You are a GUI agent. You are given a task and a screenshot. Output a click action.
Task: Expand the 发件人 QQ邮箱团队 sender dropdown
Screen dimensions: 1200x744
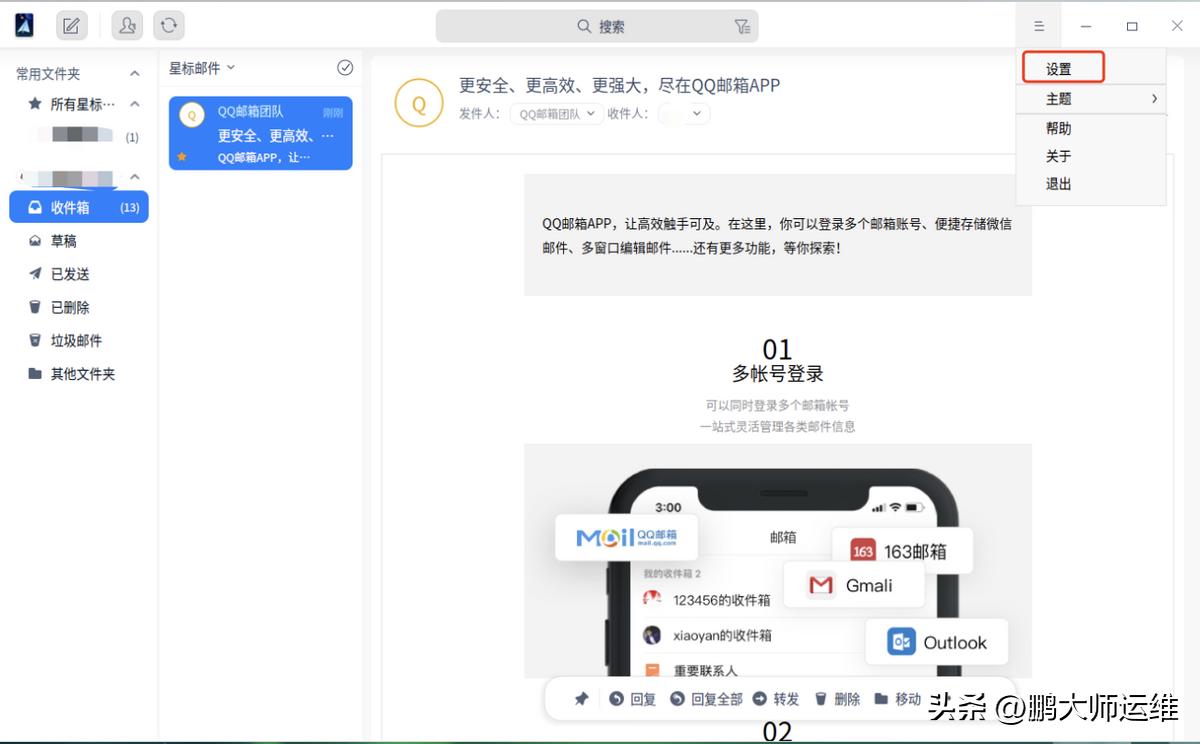[556, 113]
